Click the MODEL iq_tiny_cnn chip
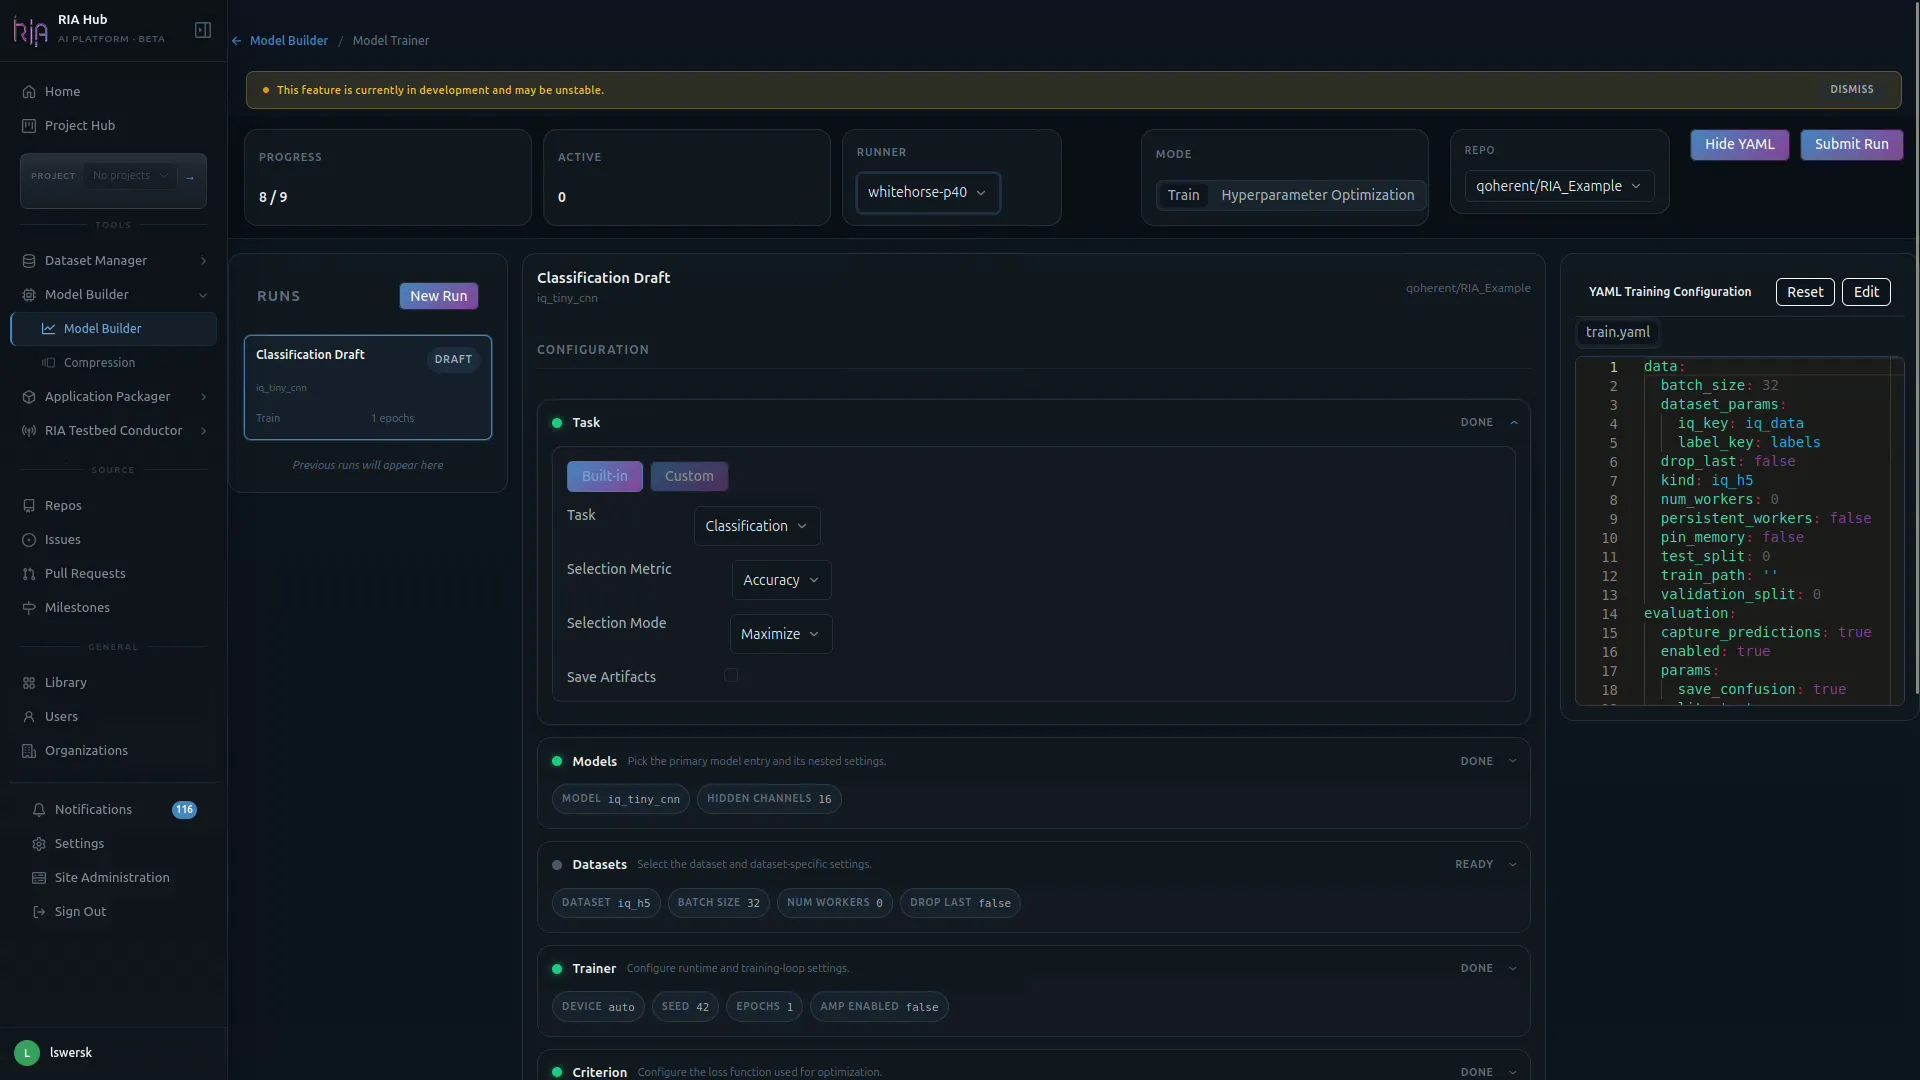Image resolution: width=1920 pixels, height=1080 pixels. (620, 799)
